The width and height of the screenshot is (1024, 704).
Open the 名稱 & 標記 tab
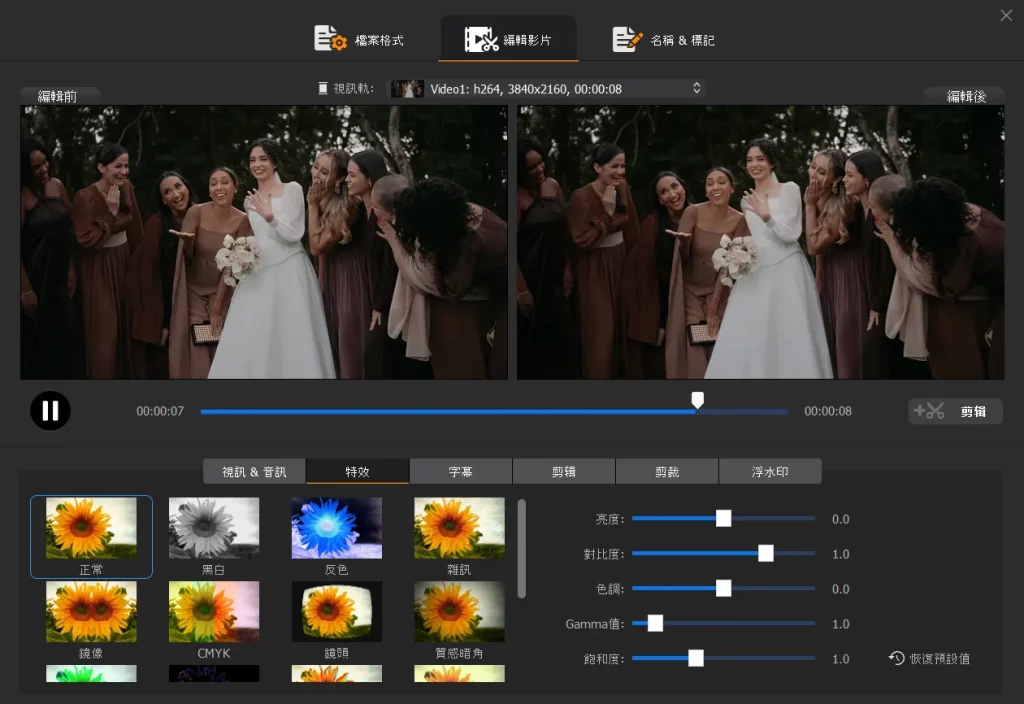coord(663,39)
